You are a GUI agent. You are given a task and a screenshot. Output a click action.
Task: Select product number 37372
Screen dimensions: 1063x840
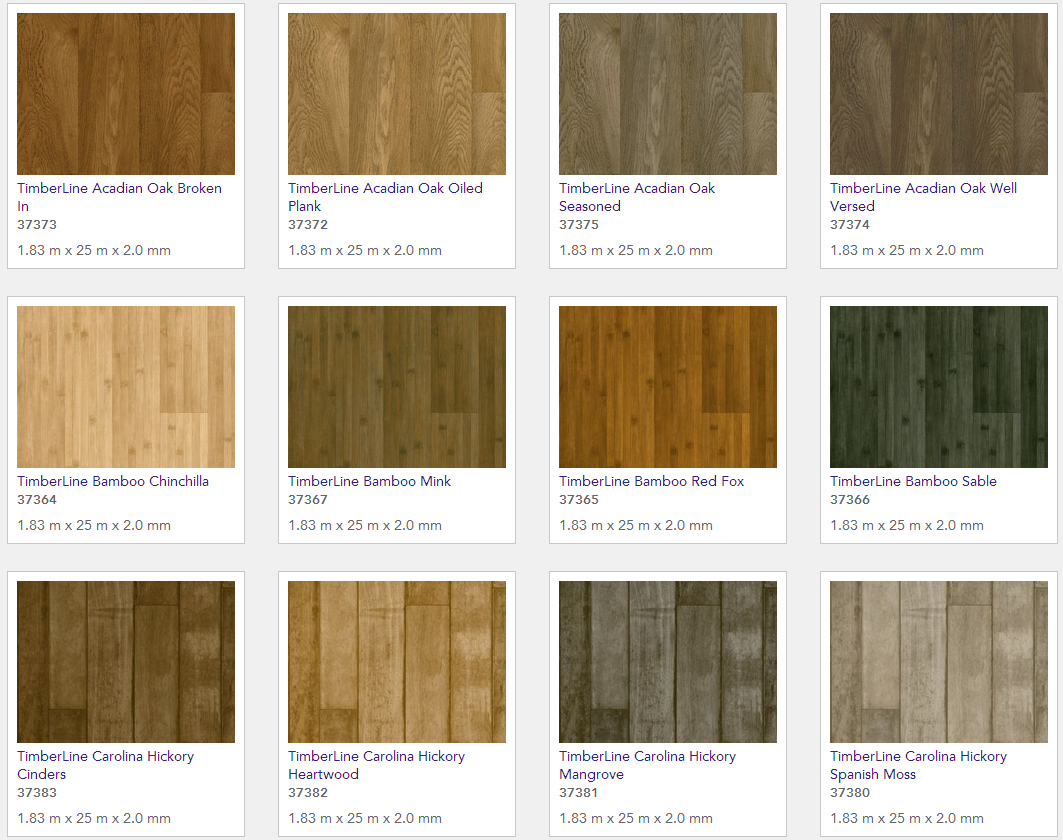pyautogui.click(x=308, y=224)
